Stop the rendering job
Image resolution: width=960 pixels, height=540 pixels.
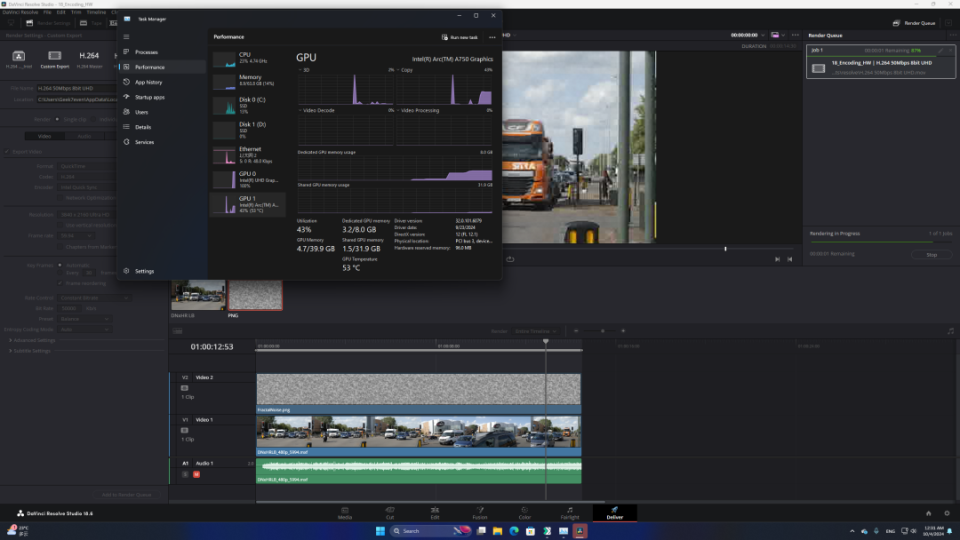pos(931,255)
